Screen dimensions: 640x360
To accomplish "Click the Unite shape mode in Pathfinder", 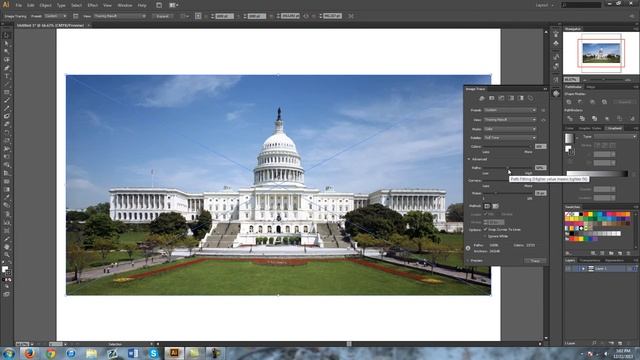I will point(569,102).
